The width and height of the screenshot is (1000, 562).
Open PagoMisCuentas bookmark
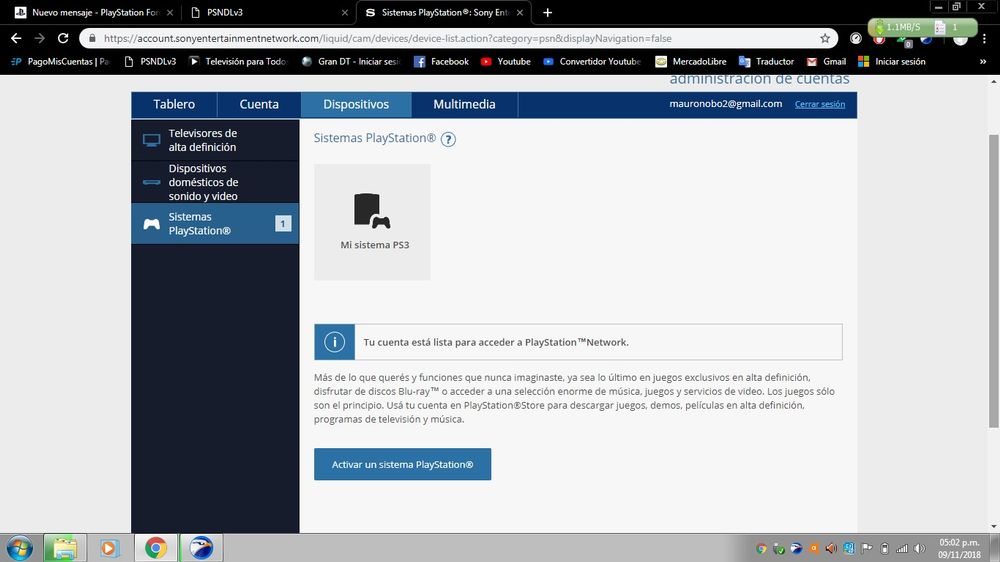(x=61, y=62)
